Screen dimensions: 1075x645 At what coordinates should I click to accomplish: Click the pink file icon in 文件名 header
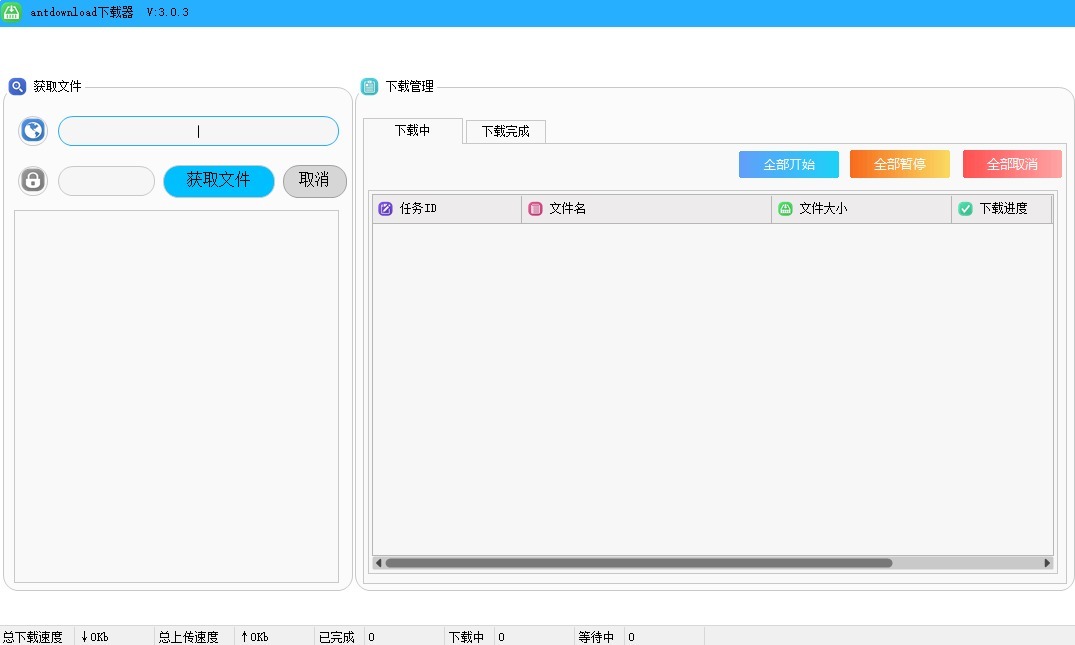(535, 209)
